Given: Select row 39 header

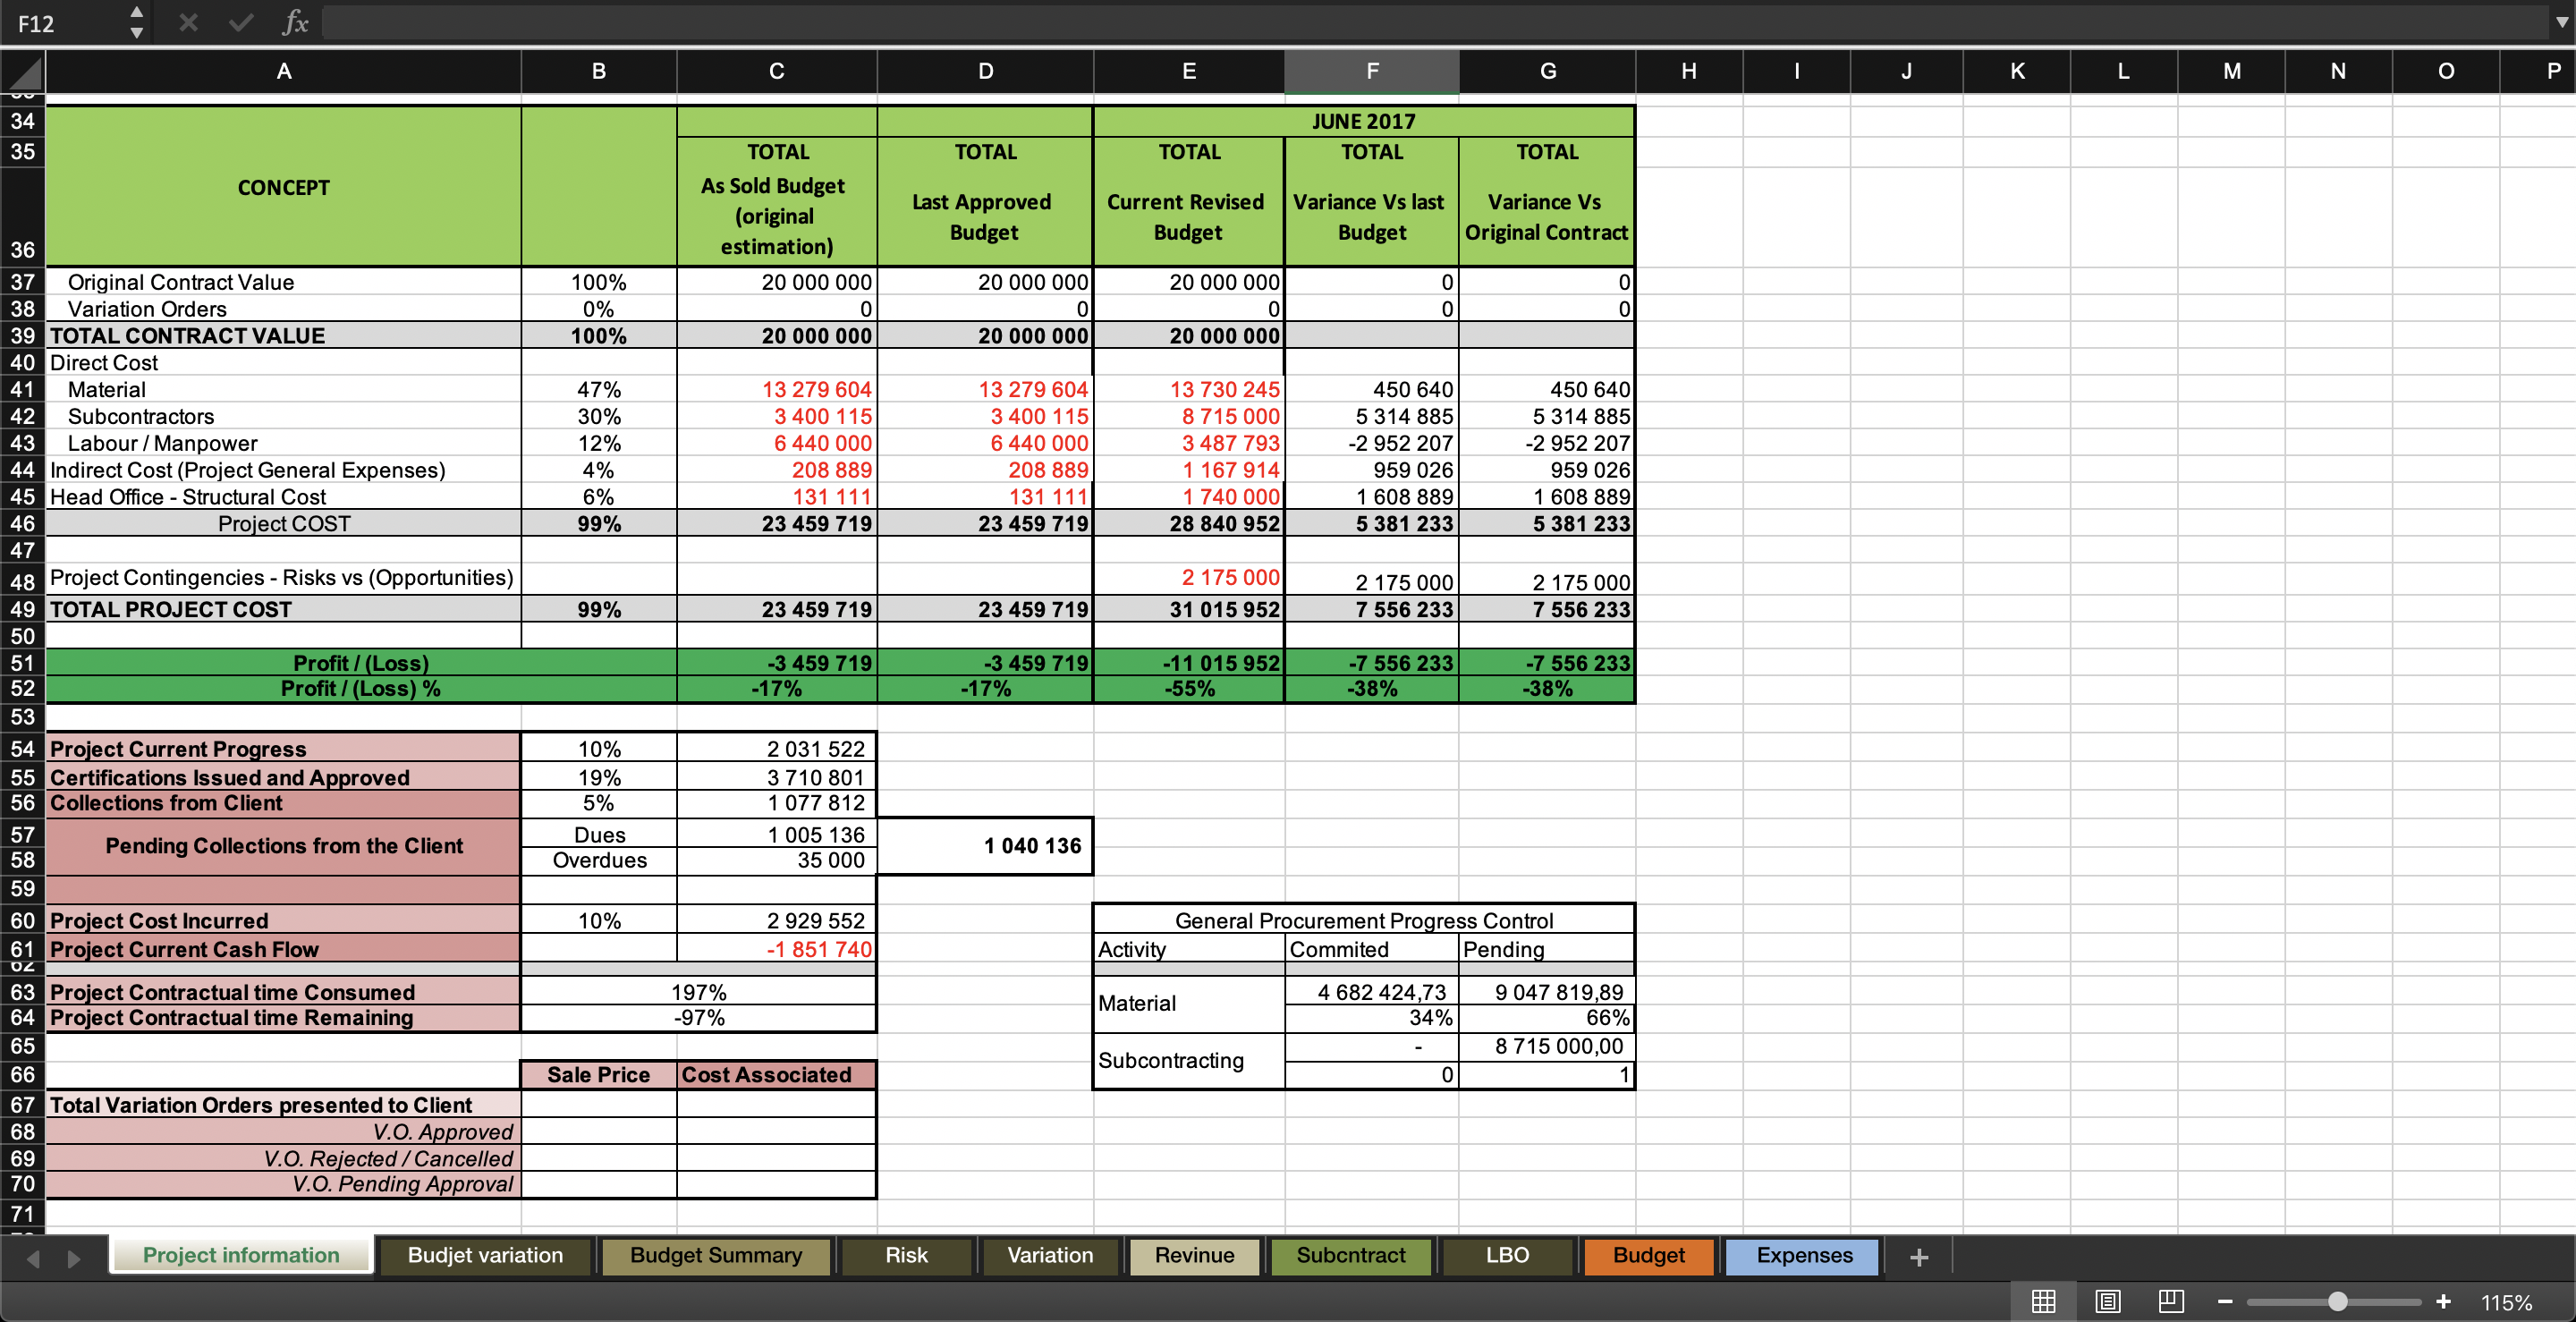Looking at the screenshot, I should 23,335.
